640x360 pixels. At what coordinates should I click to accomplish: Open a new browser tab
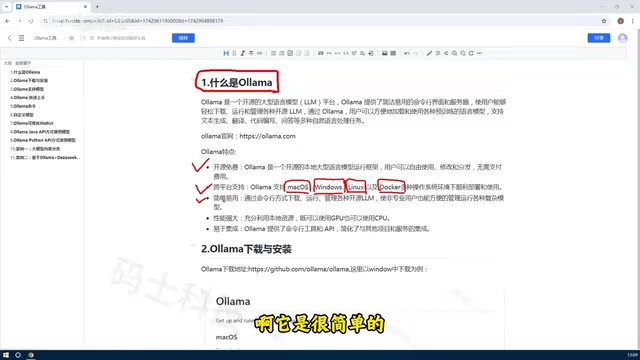tap(97, 7)
